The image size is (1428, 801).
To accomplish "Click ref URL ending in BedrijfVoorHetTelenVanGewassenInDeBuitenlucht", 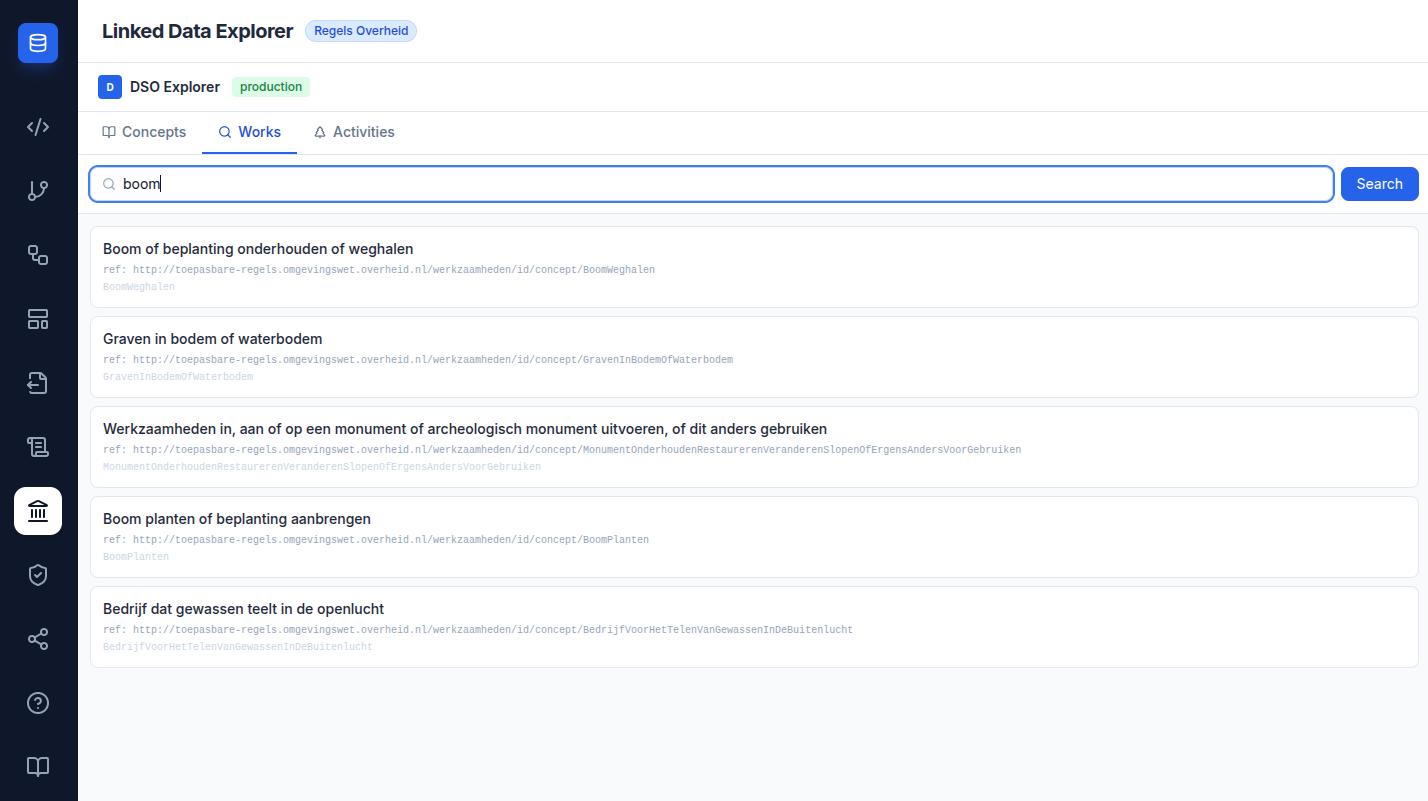I will pyautogui.click(x=478, y=630).
